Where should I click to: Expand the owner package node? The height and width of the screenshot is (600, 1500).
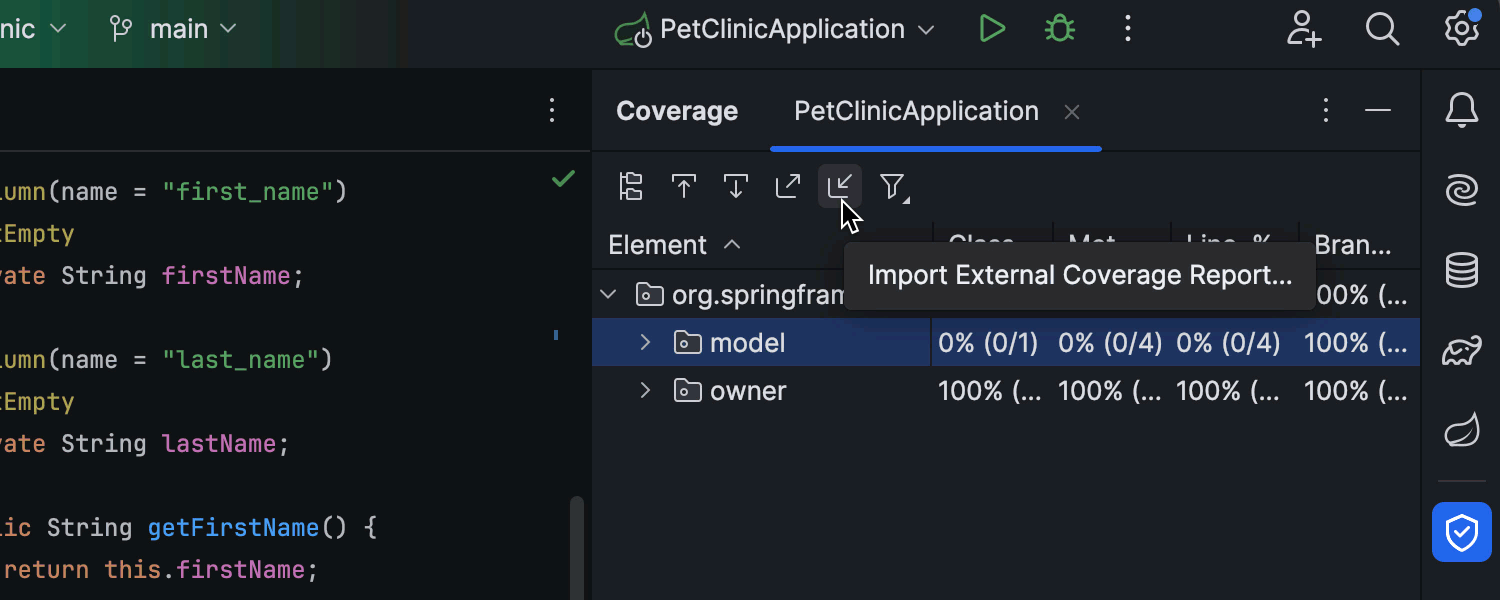tap(646, 391)
